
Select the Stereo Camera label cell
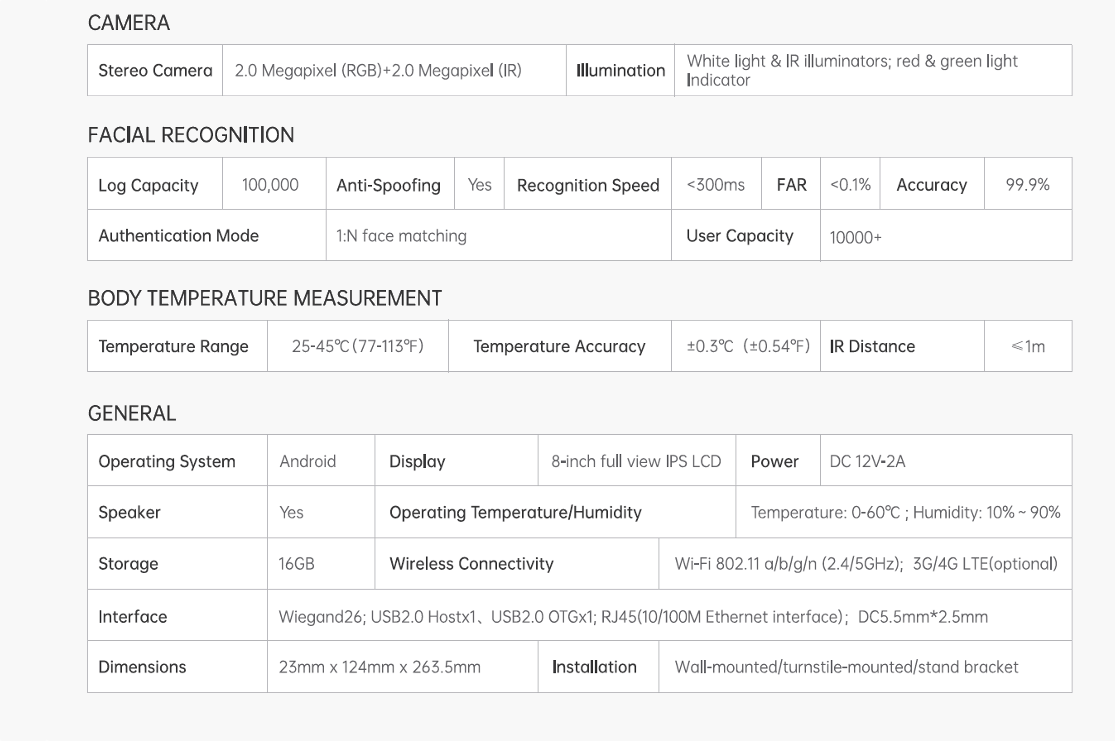(155, 70)
